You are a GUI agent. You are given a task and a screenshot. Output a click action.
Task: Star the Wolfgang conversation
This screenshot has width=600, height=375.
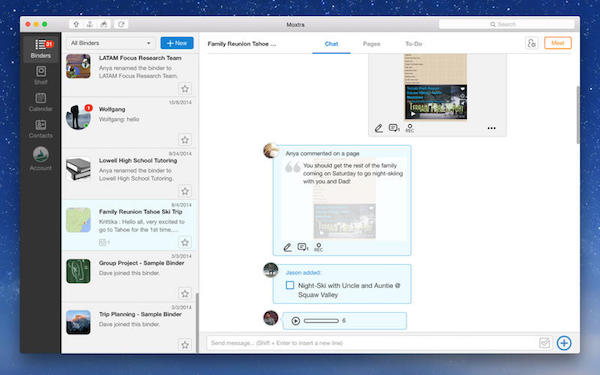coord(185,140)
